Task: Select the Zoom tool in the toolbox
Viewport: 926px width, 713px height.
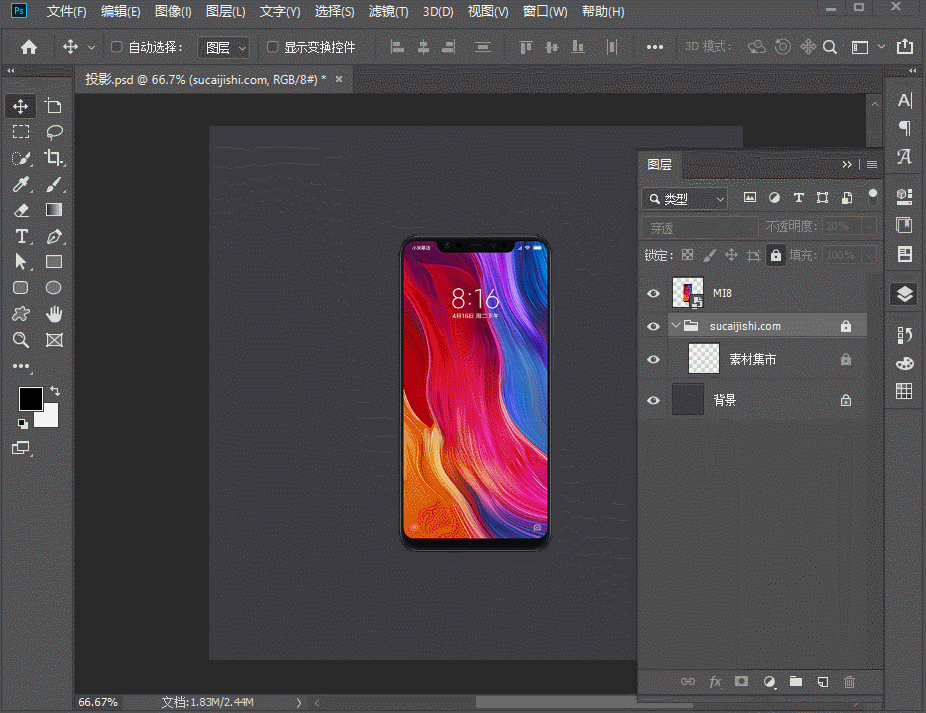Action: point(21,340)
